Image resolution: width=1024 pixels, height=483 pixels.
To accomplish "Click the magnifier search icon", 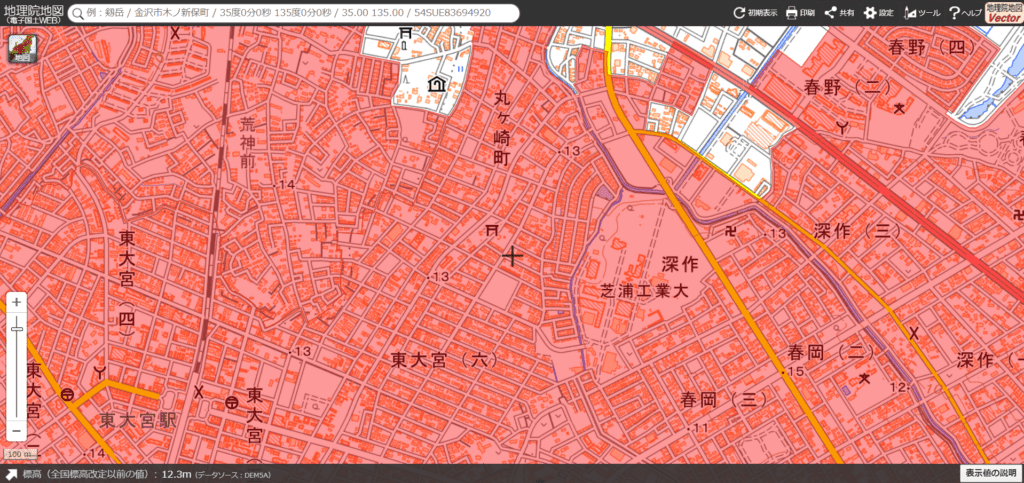I will [x=74, y=13].
